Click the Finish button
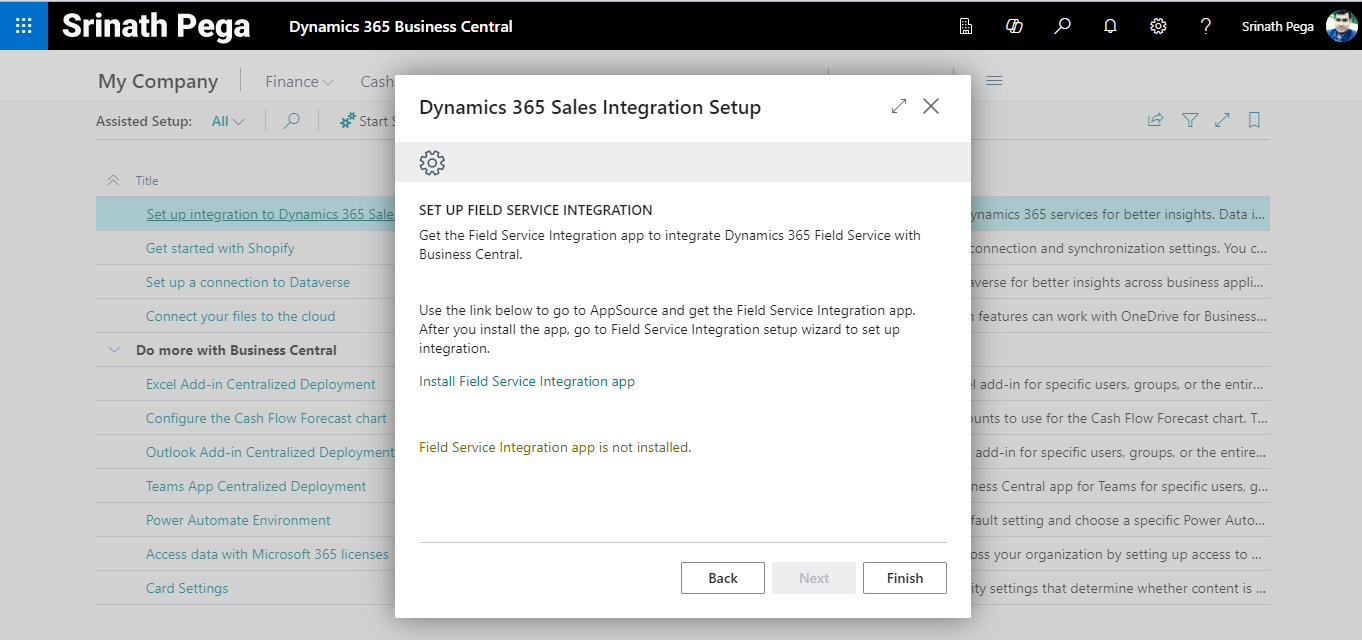 pyautogui.click(x=904, y=578)
